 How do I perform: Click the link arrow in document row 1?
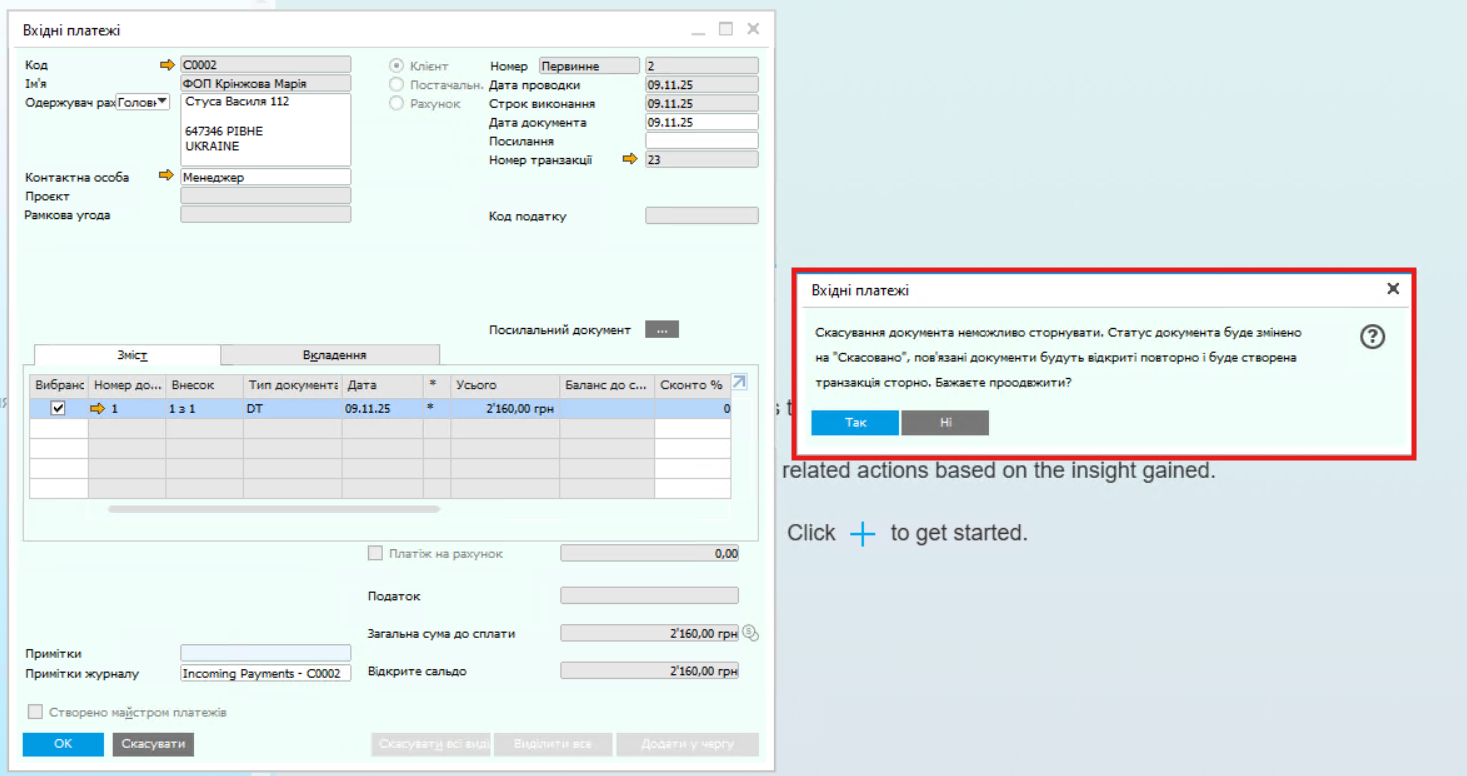(98, 408)
